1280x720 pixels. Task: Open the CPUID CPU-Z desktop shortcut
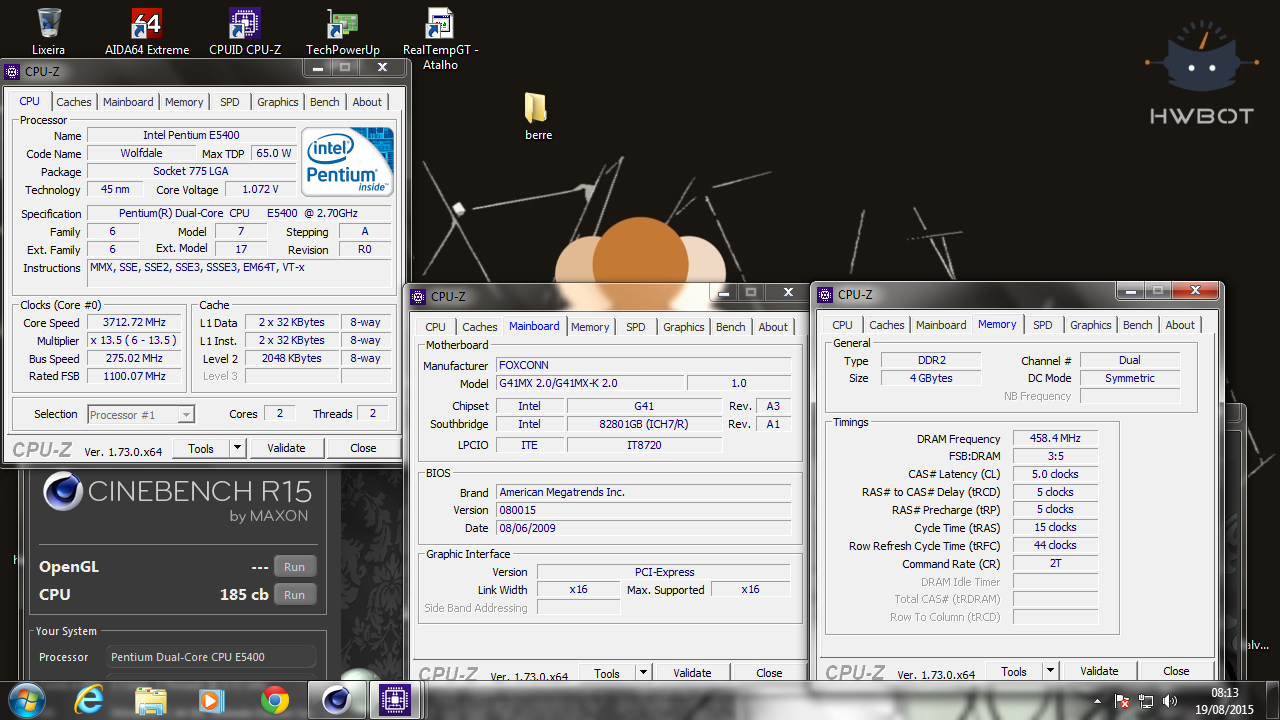point(245,31)
